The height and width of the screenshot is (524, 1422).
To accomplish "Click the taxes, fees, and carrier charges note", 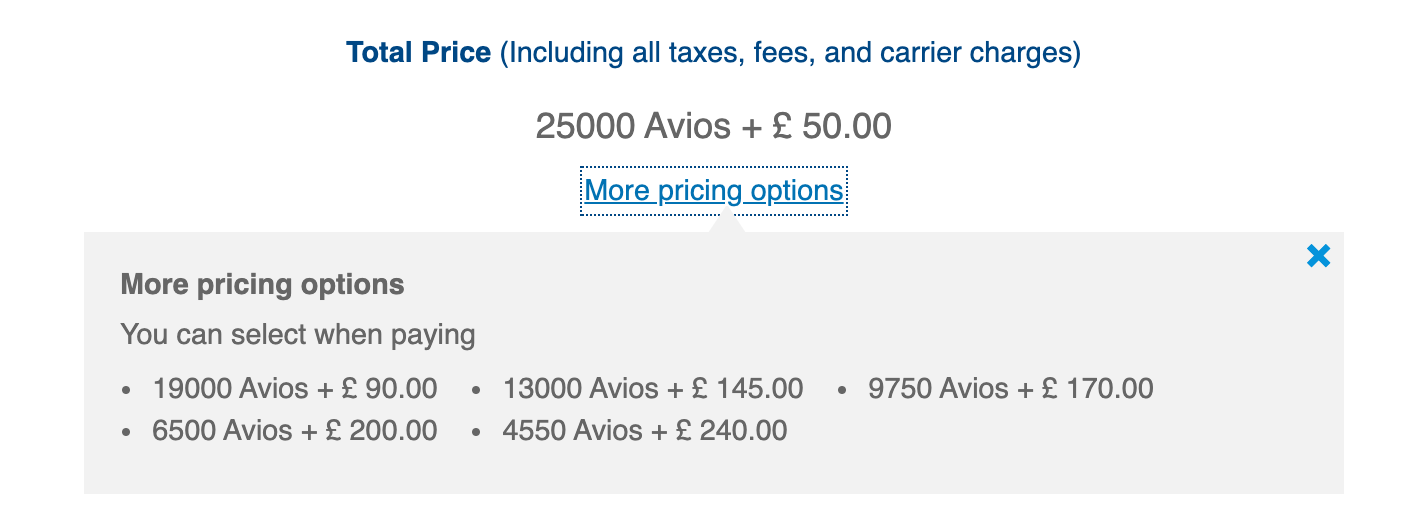I will click(x=790, y=52).
